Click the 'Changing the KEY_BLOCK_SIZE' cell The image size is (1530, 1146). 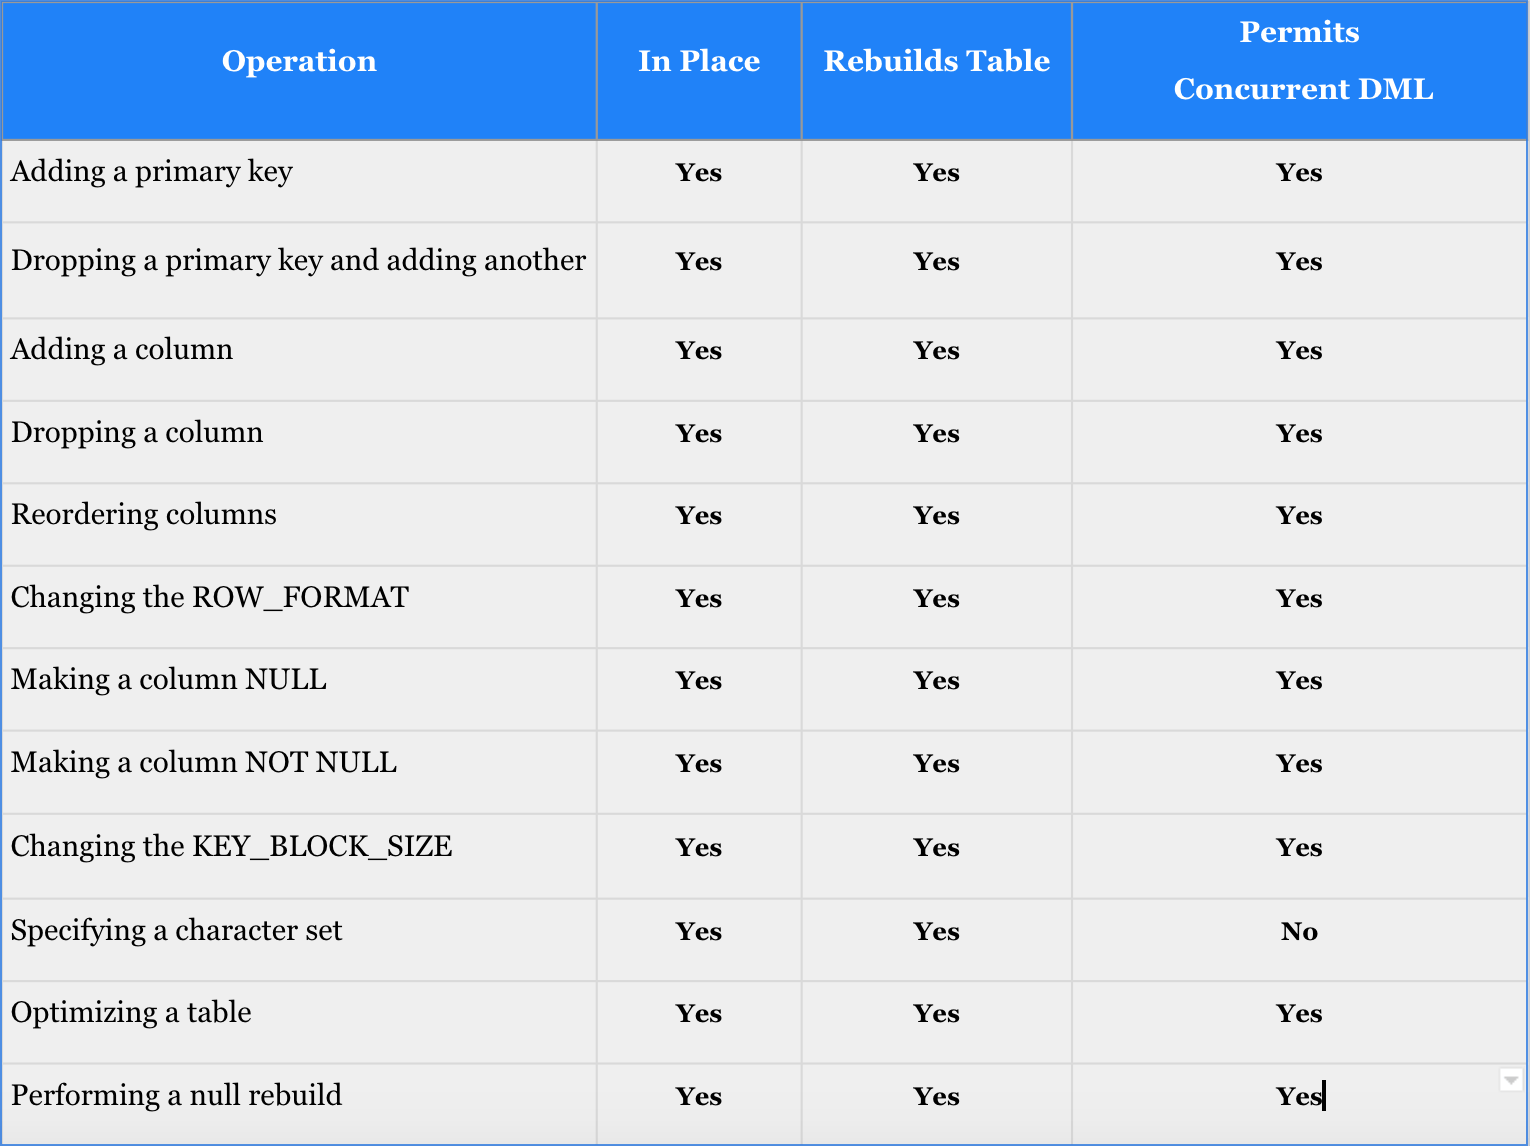[232, 847]
